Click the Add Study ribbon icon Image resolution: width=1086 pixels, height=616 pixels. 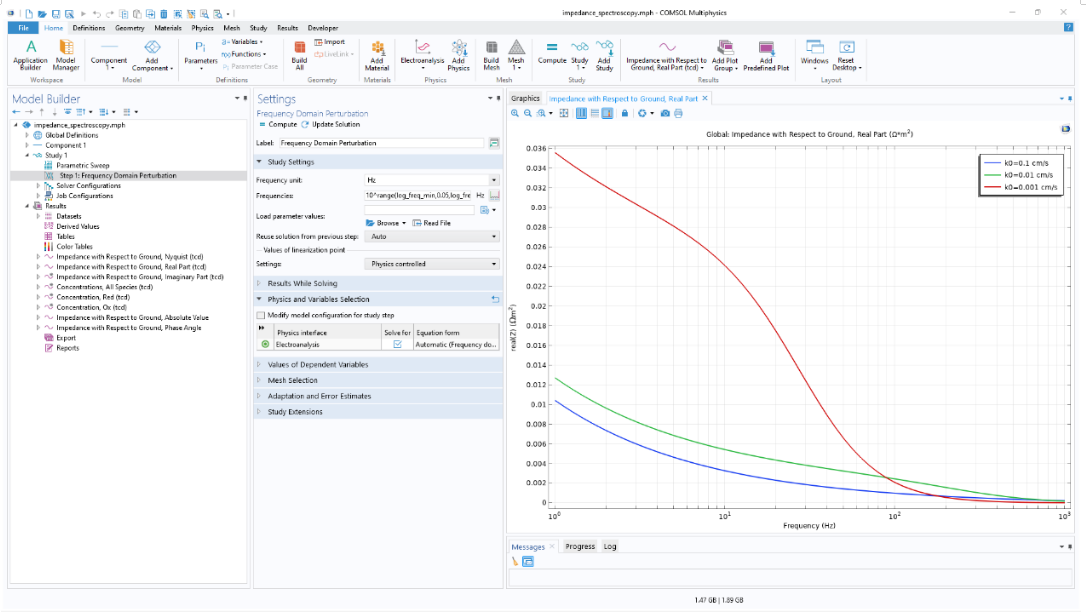[604, 55]
